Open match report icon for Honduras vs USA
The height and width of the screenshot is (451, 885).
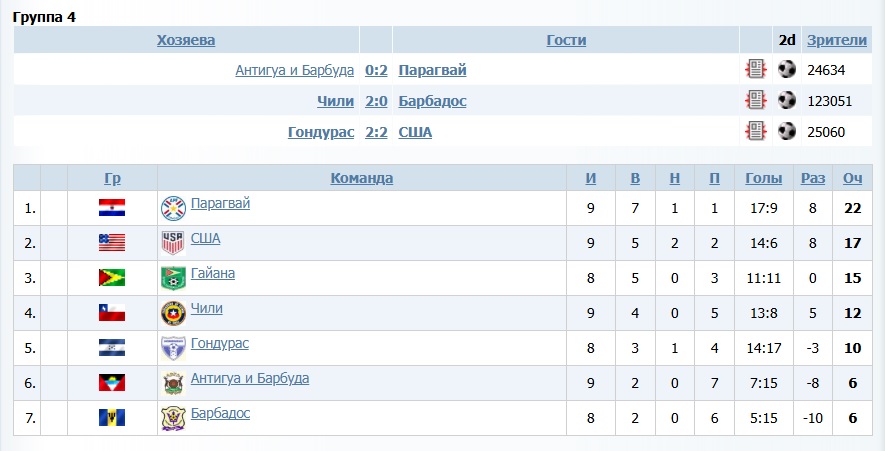coord(755,131)
